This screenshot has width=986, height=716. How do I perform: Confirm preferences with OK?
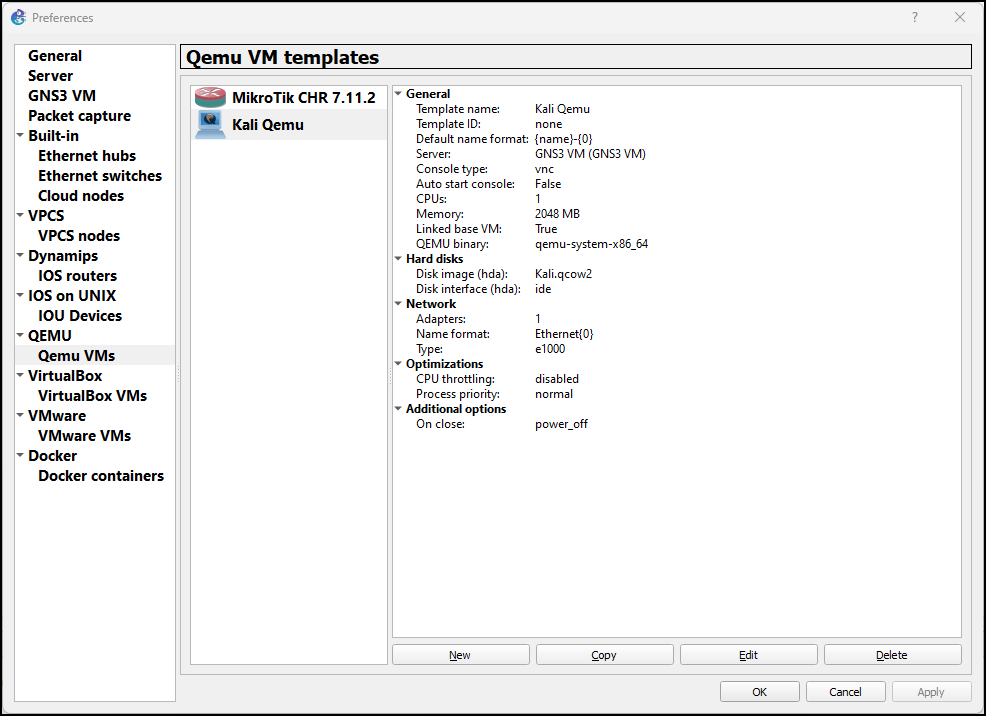click(x=760, y=692)
